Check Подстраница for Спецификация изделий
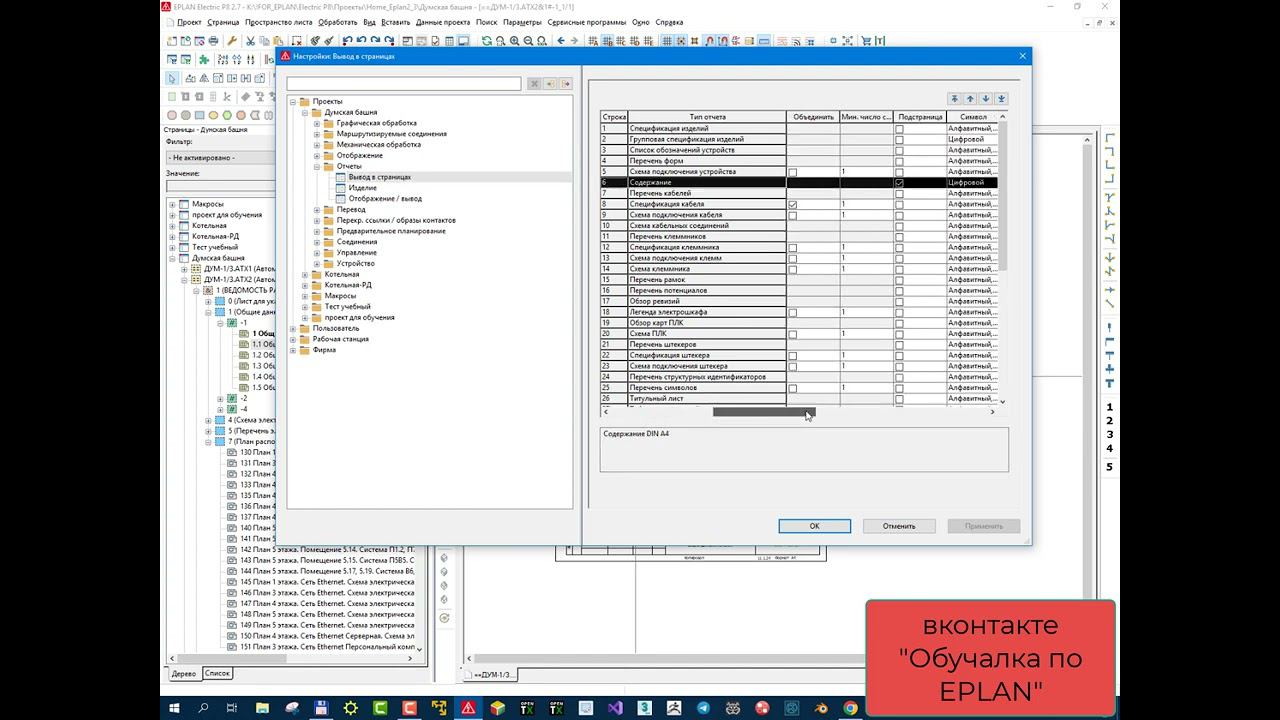Image resolution: width=1280 pixels, height=720 pixels. (899, 129)
